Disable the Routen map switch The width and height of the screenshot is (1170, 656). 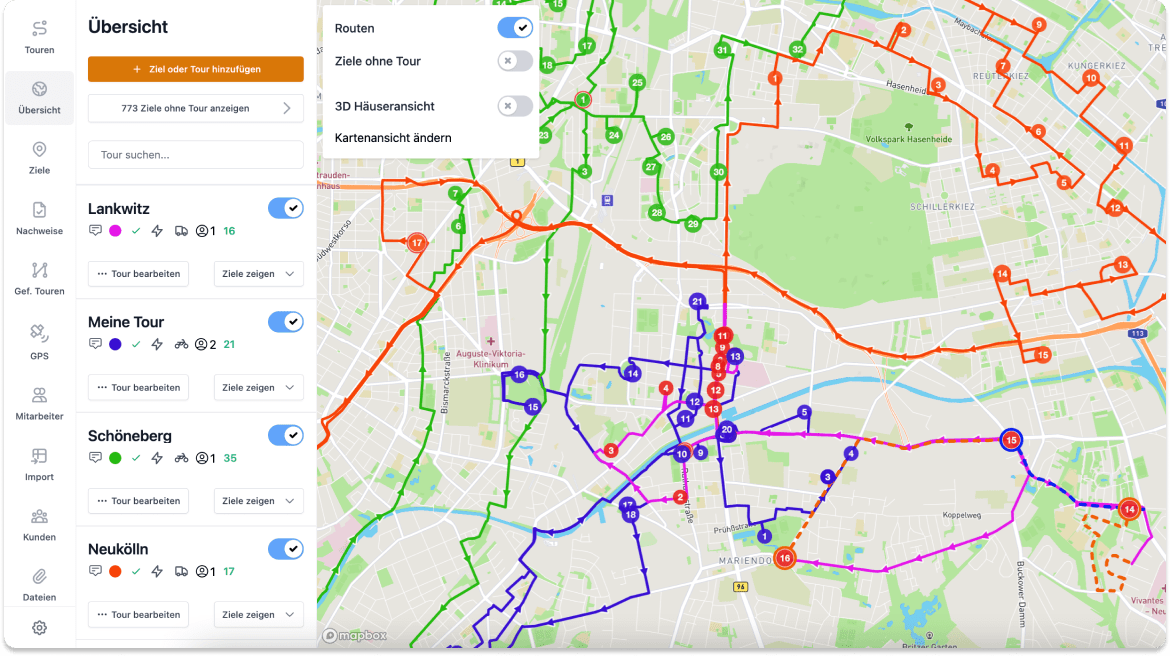pyautogui.click(x=515, y=28)
